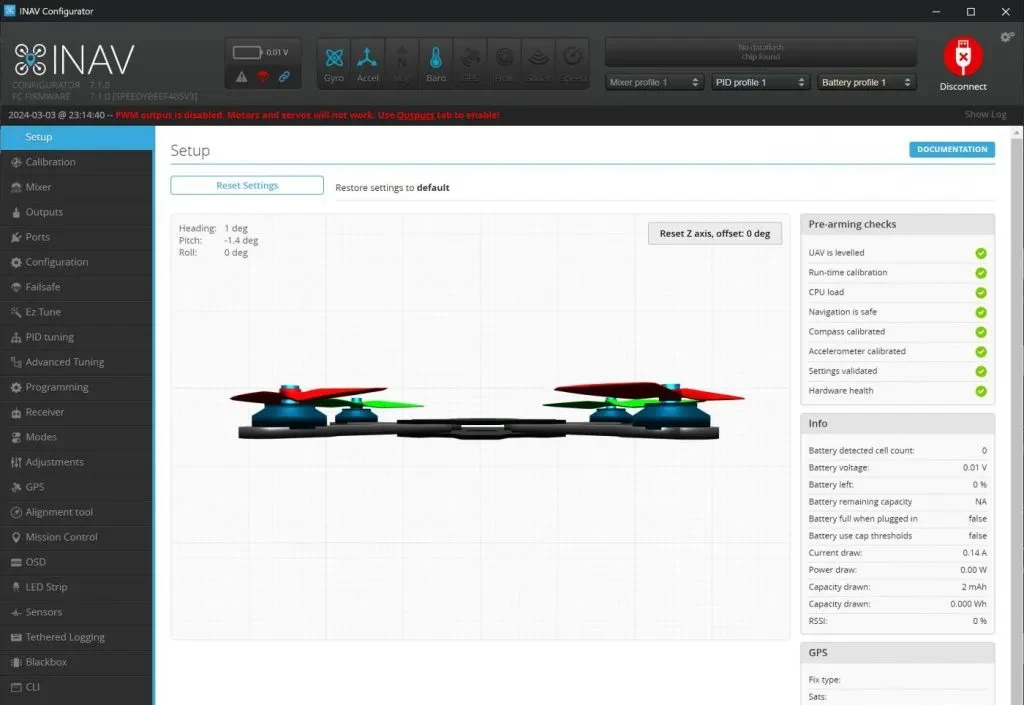Open the CLI tab
Screen dimensions: 1024x705
pos(77,687)
